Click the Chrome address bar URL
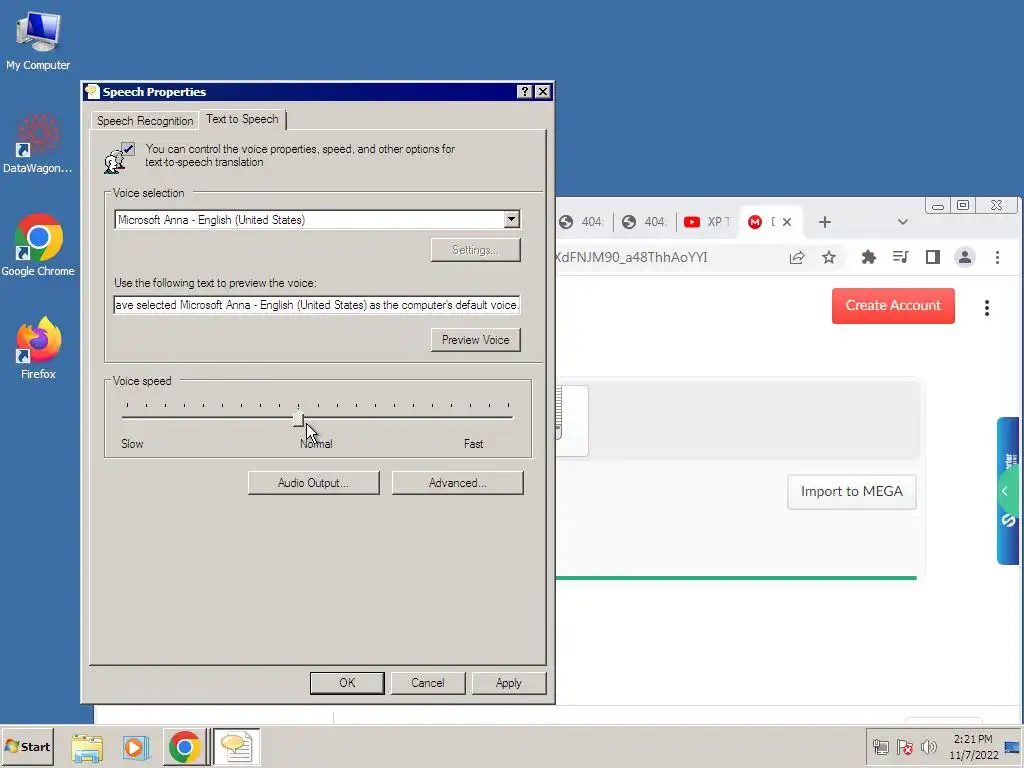Screen dimensions: 1024x768 point(632,257)
